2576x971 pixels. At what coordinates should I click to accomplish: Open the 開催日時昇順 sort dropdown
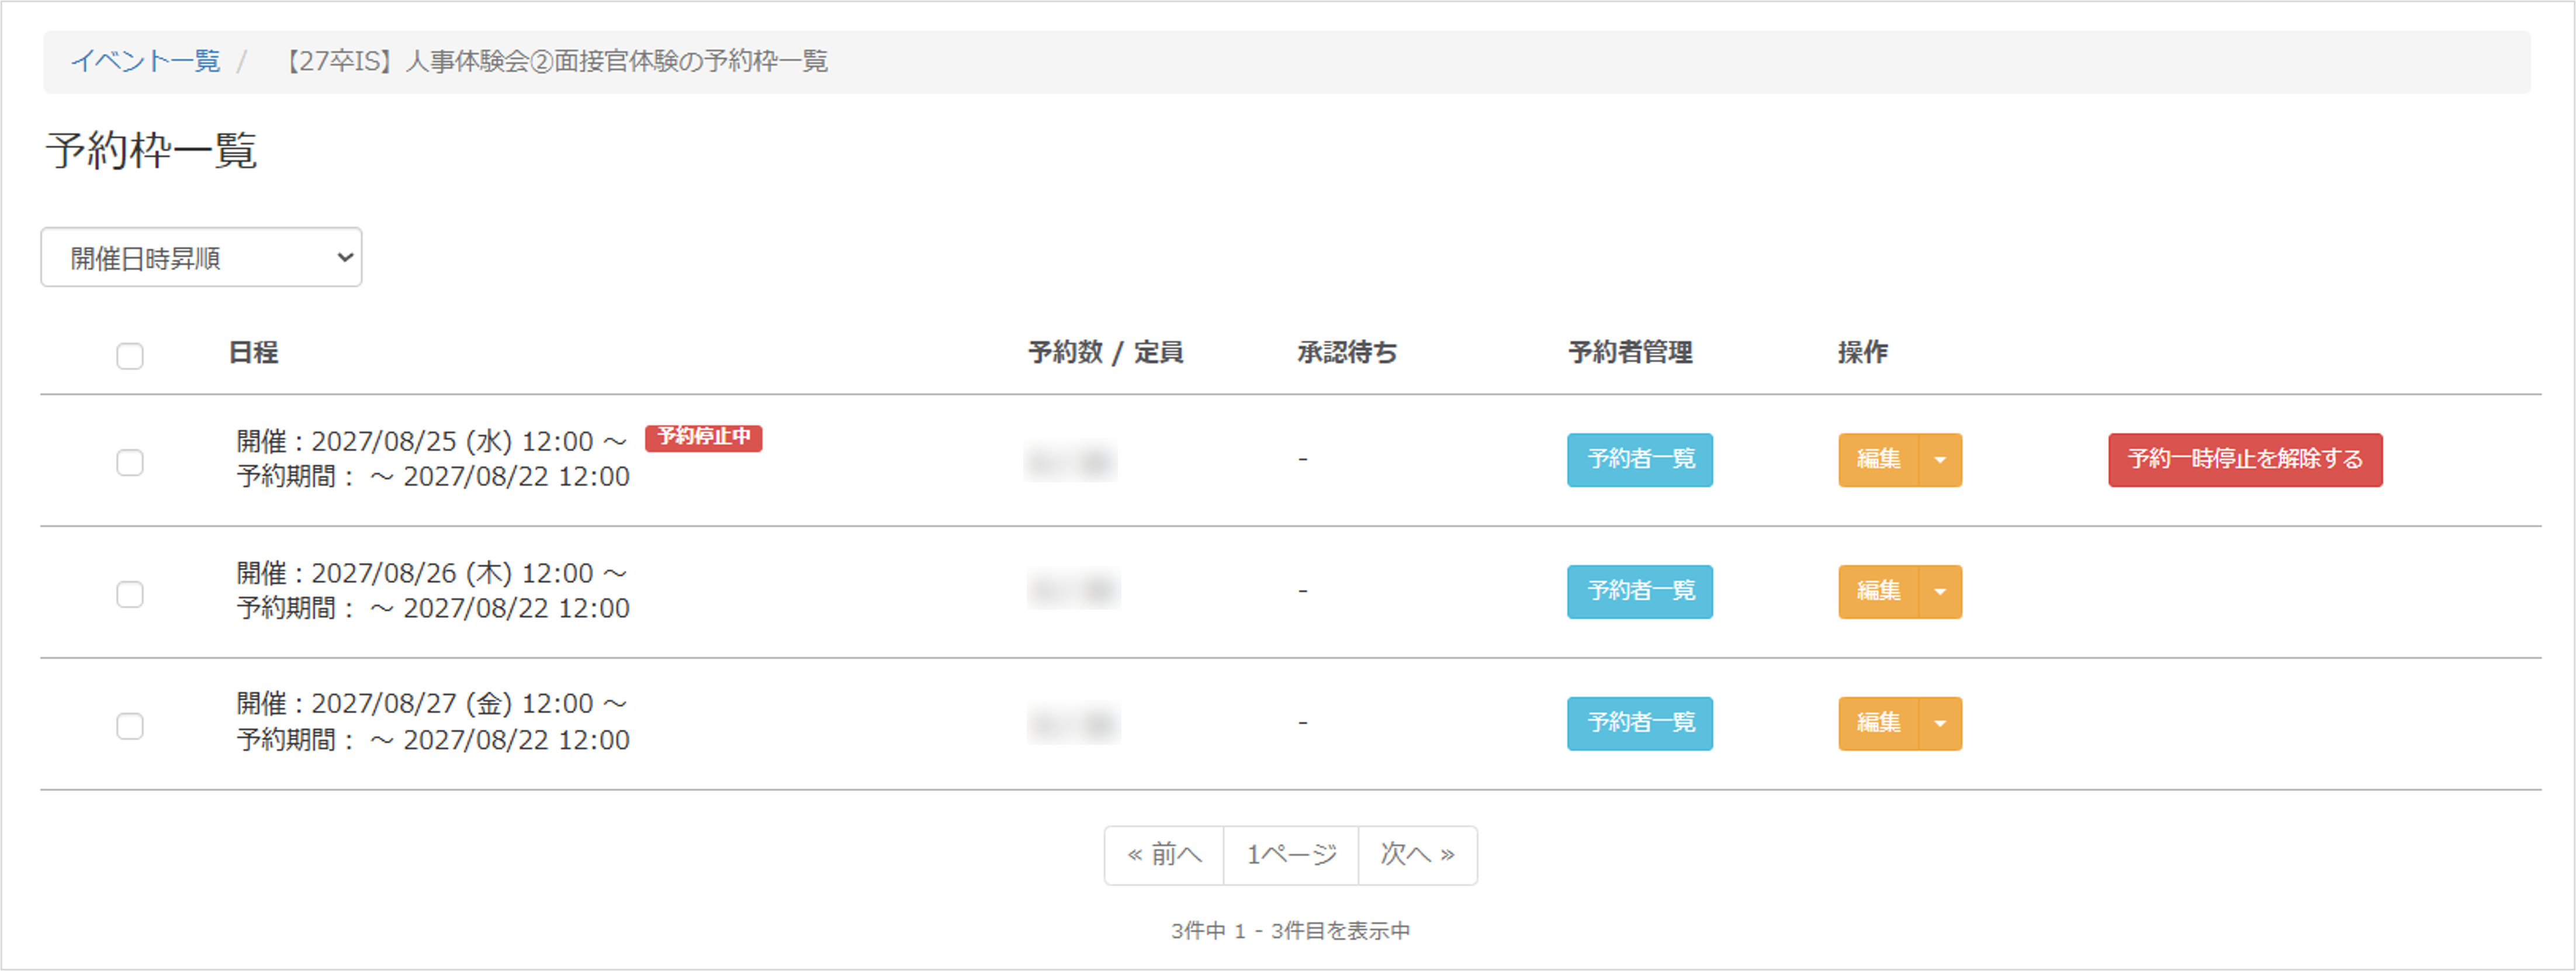(x=201, y=258)
